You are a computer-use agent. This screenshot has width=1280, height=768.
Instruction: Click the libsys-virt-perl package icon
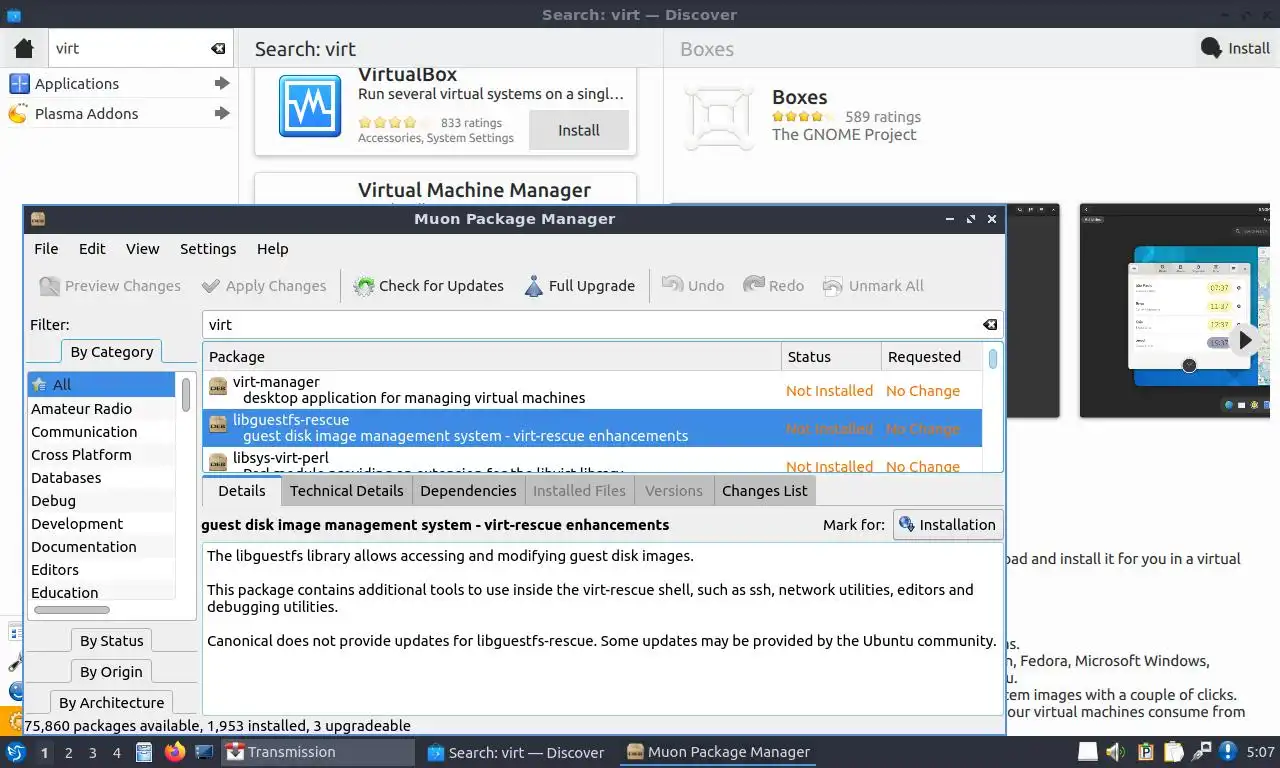click(x=218, y=463)
